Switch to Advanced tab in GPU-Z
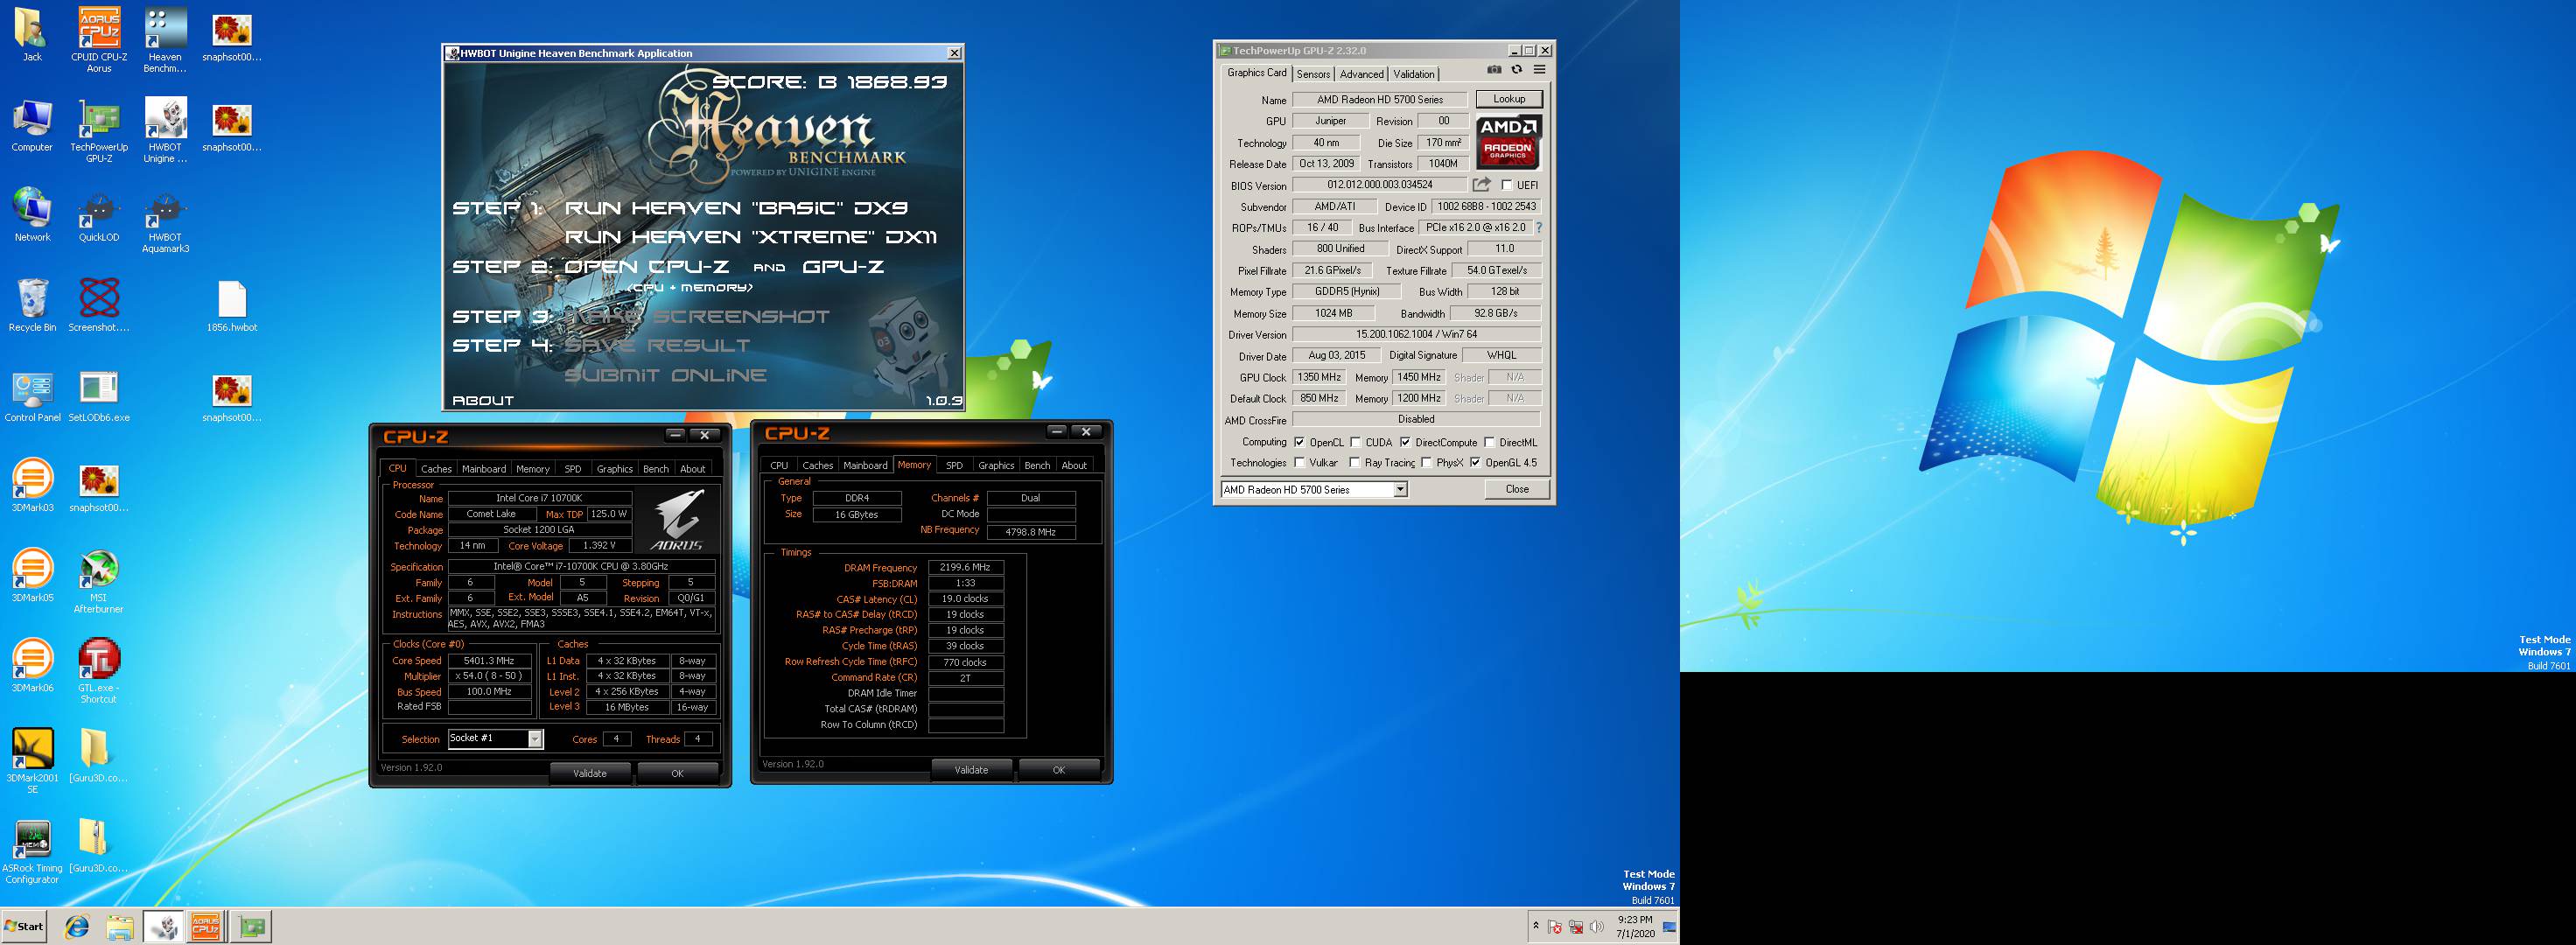 pyautogui.click(x=1361, y=74)
